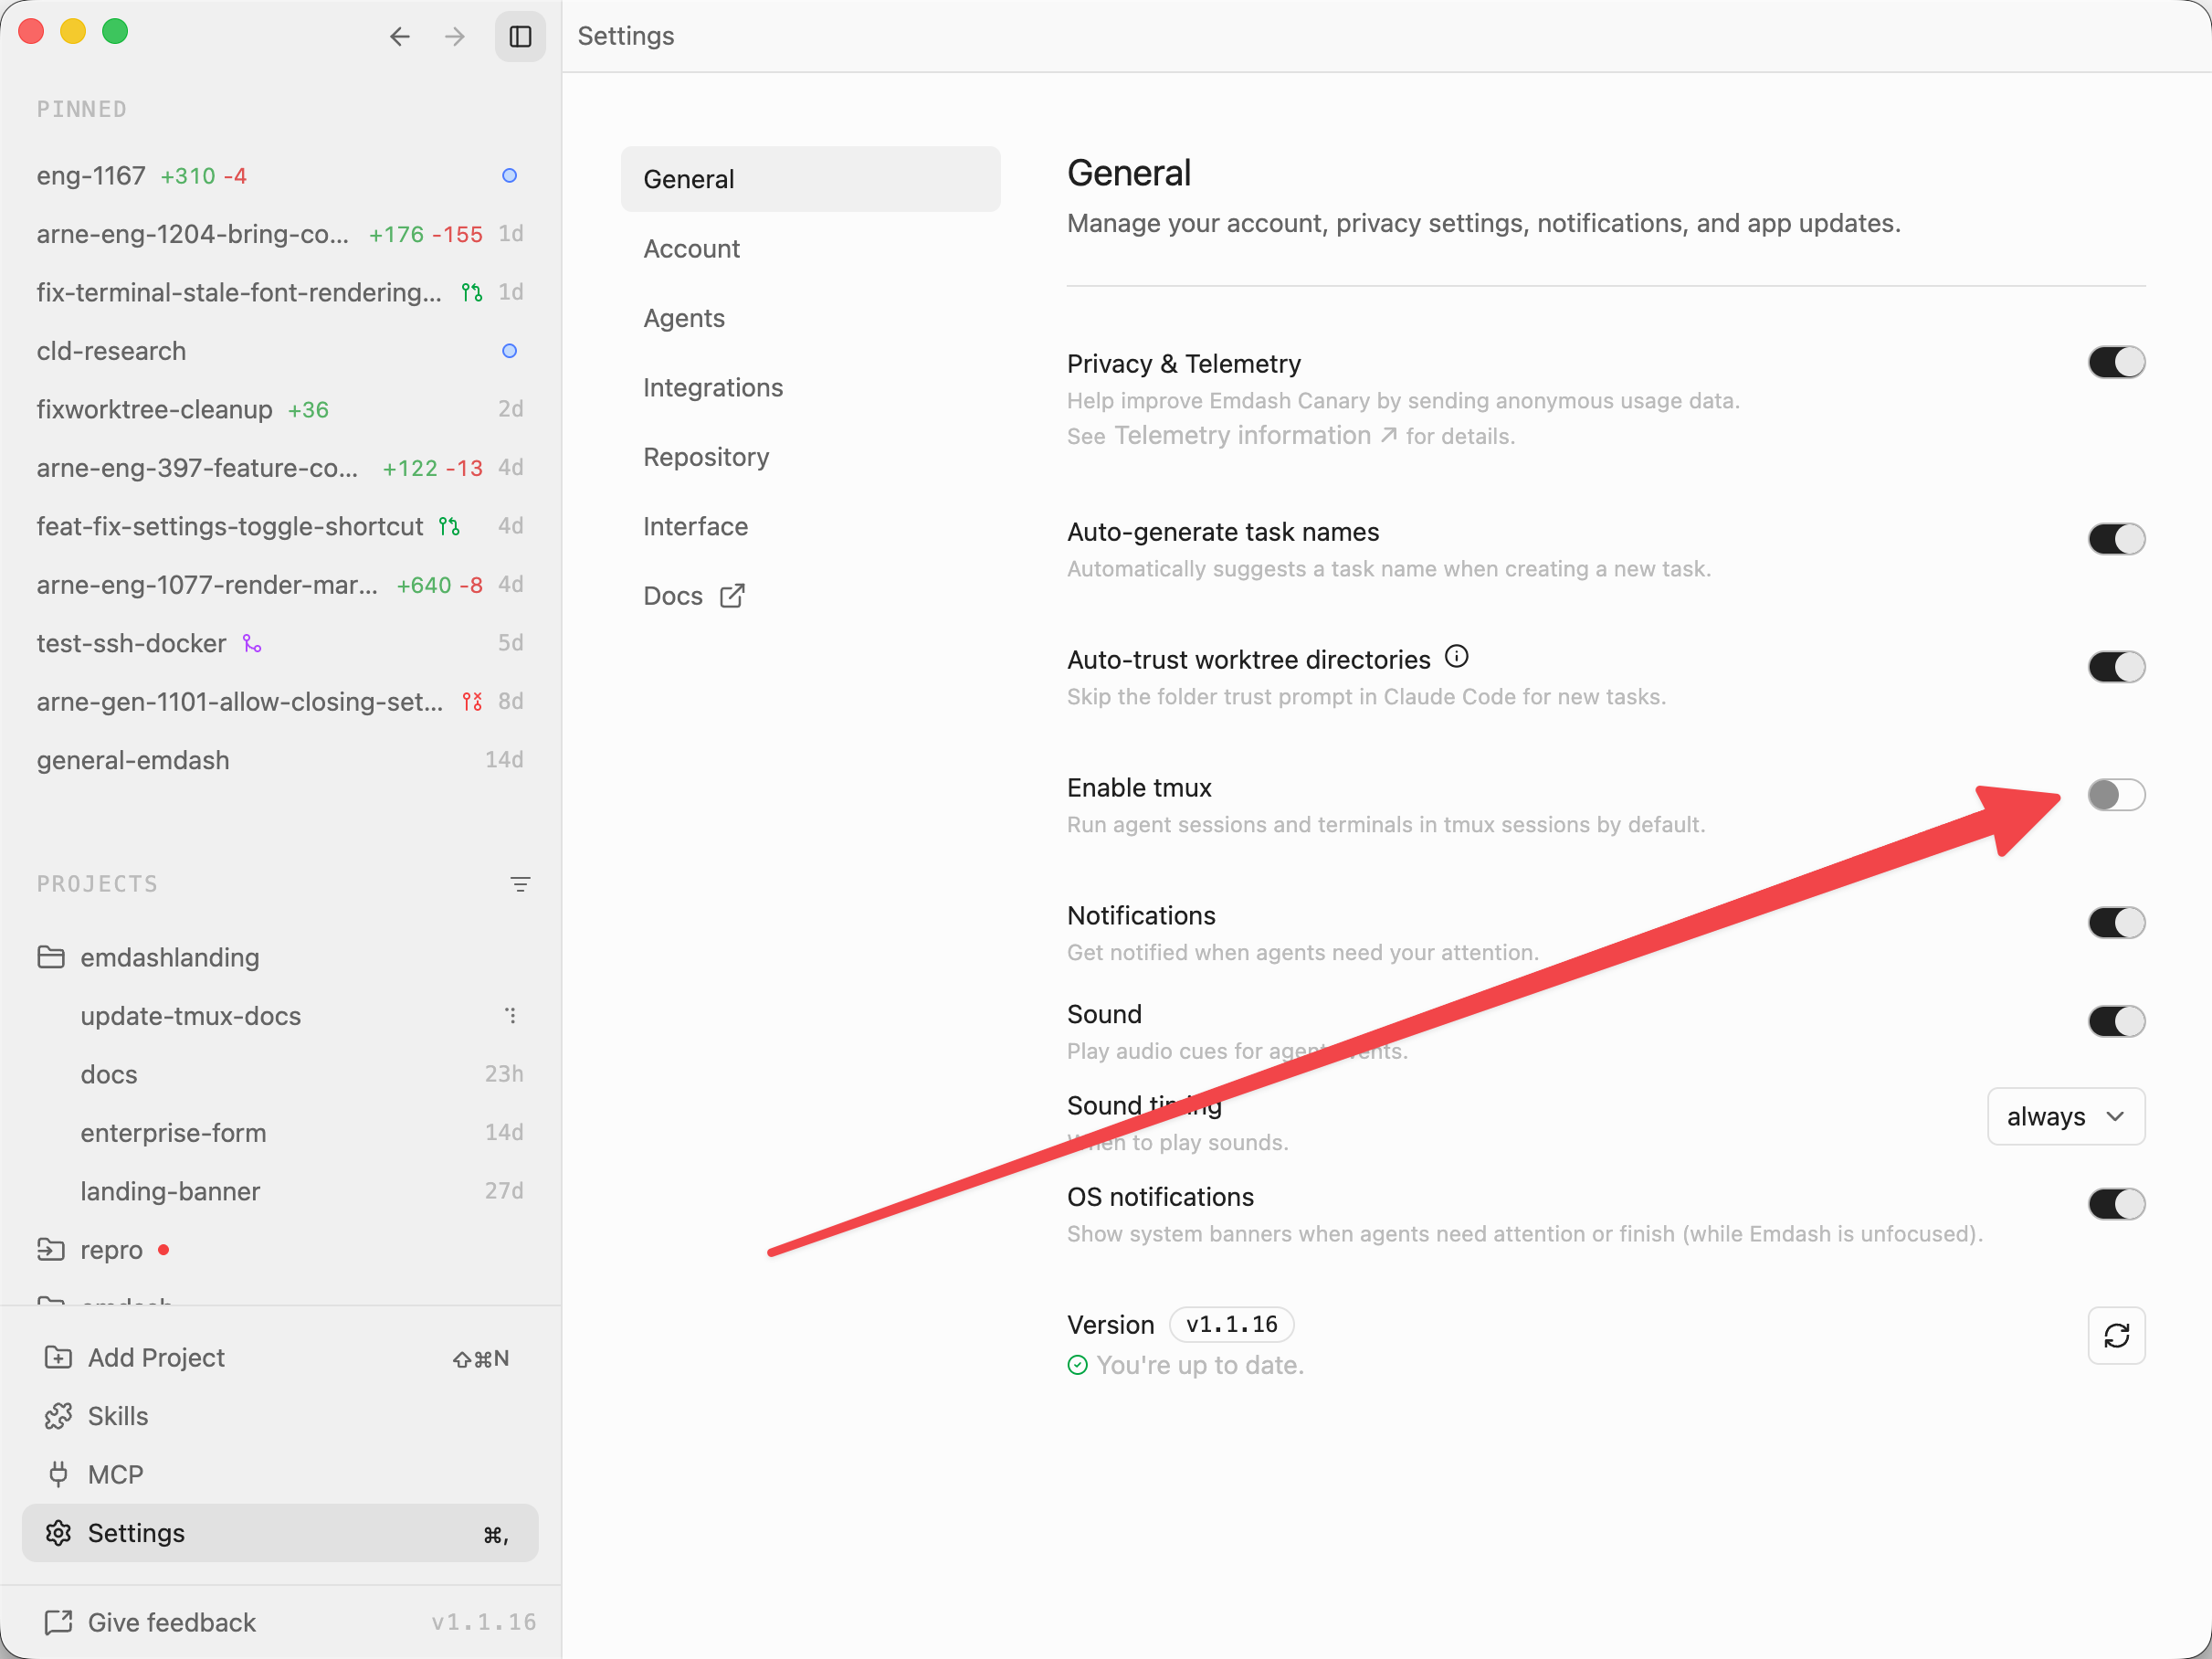Switch off OS notifications toggle

[2116, 1204]
